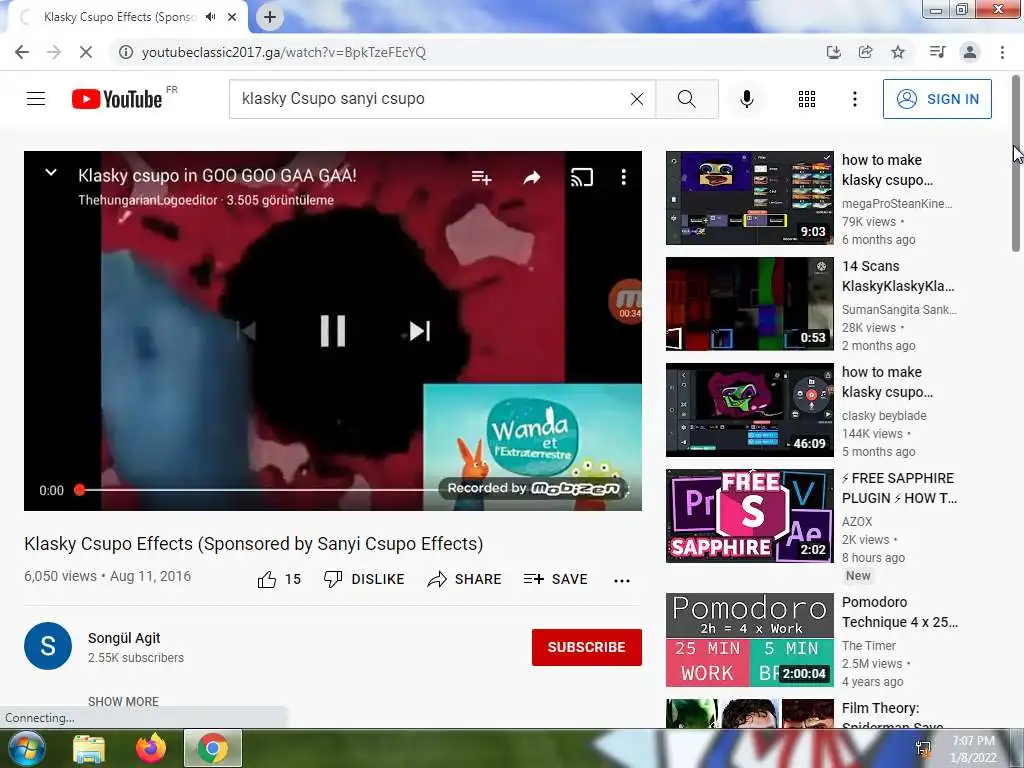Open the FREE SAPPHIRE PLUGIN video title

coord(899,488)
